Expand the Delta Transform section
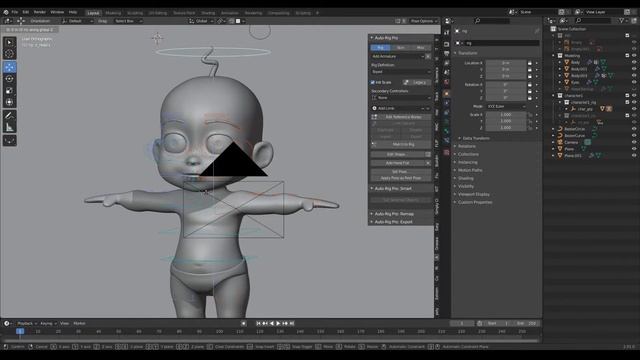 (x=476, y=138)
